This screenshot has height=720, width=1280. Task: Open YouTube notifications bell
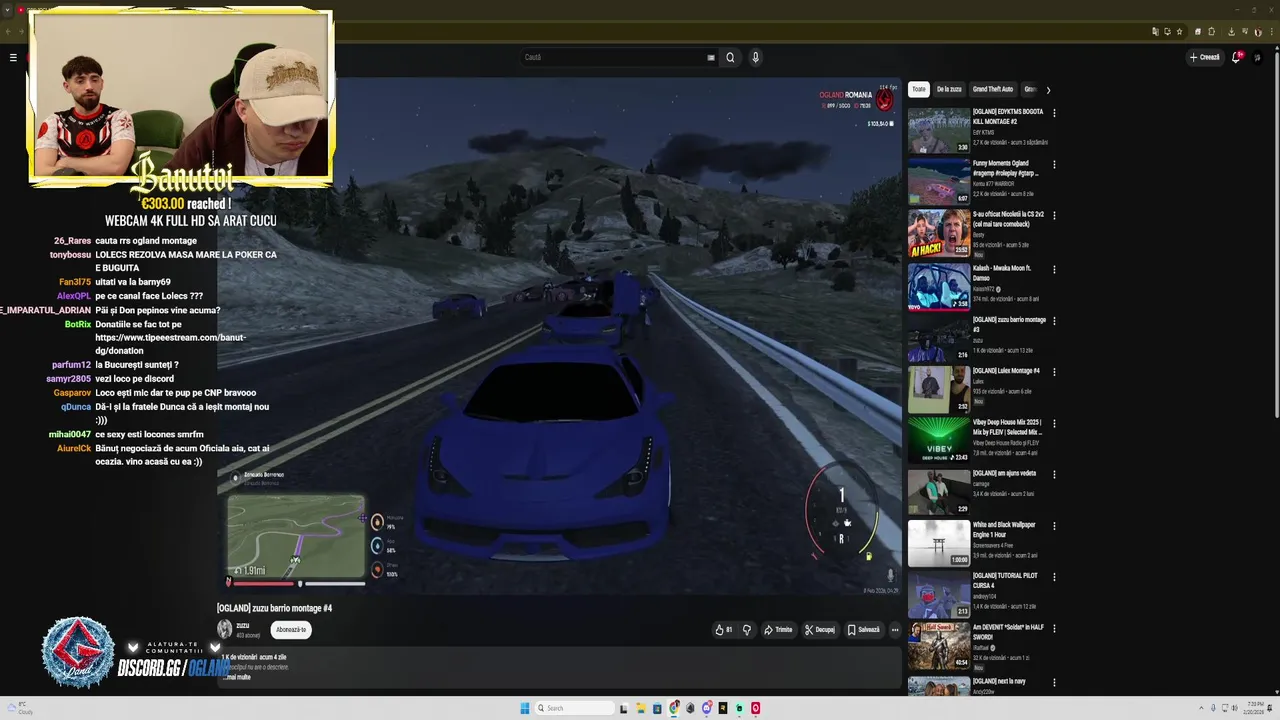point(1237,57)
